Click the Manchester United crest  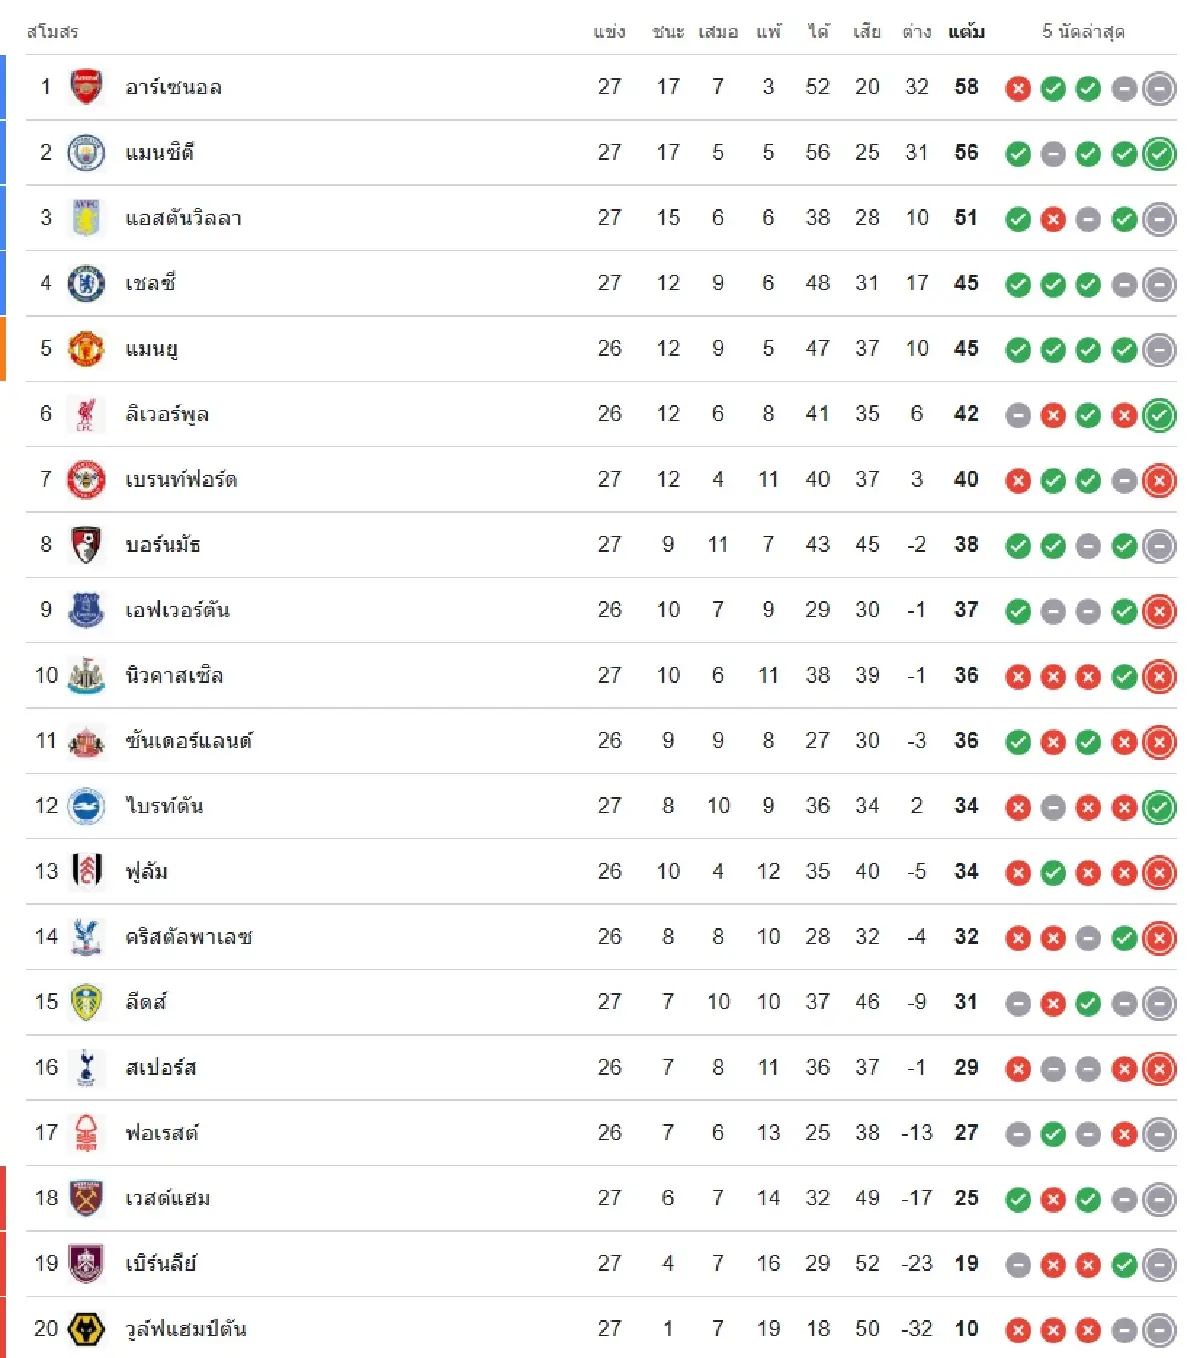tap(86, 349)
